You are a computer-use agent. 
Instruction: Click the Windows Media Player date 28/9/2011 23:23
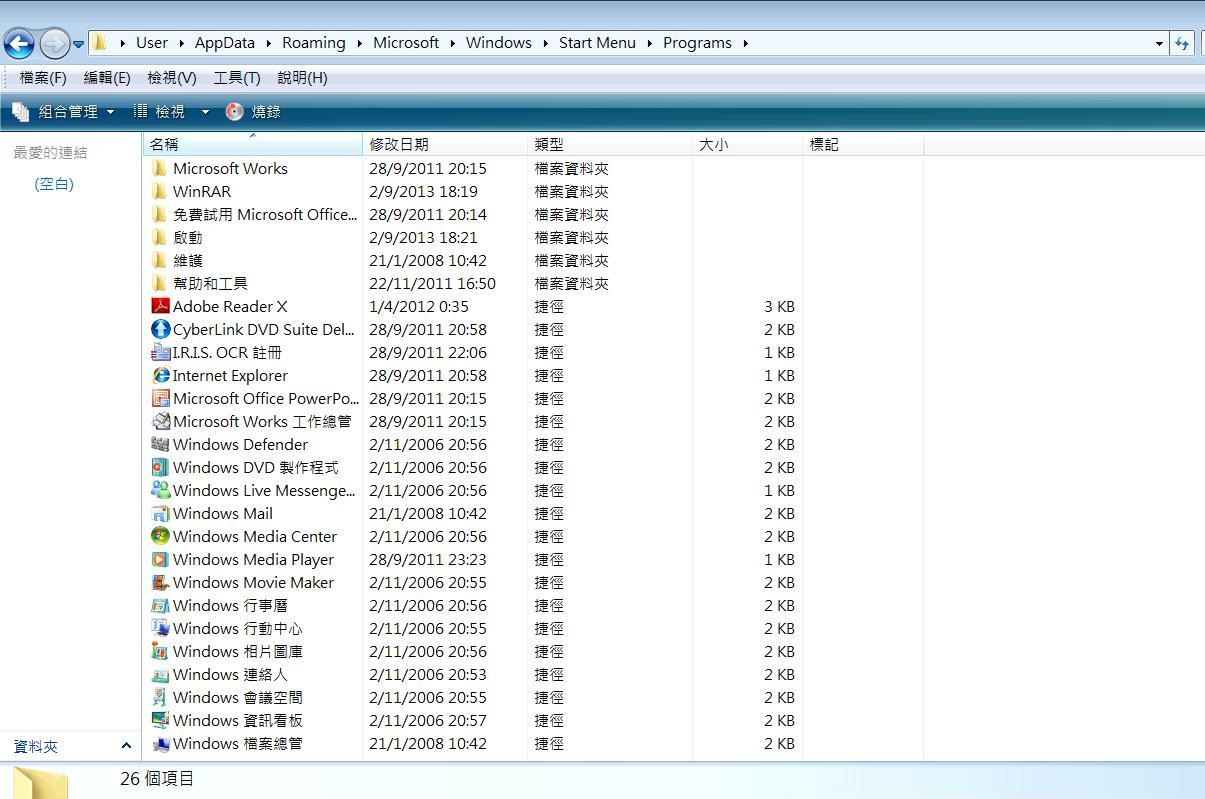[428, 559]
